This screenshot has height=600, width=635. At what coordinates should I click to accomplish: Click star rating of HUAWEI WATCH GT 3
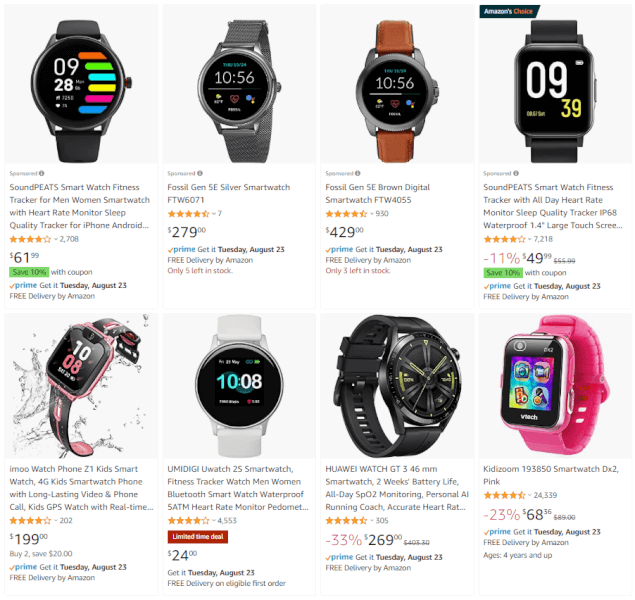click(x=346, y=520)
